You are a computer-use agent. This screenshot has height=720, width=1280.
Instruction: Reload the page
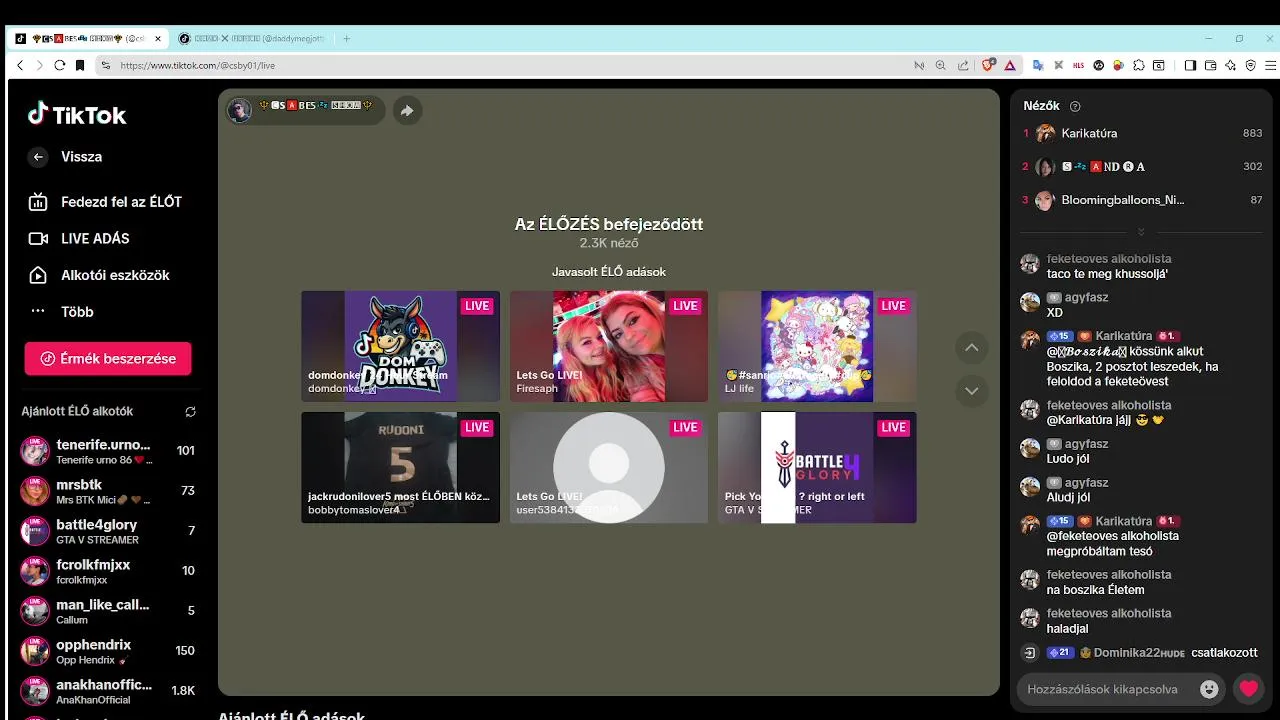(x=60, y=65)
